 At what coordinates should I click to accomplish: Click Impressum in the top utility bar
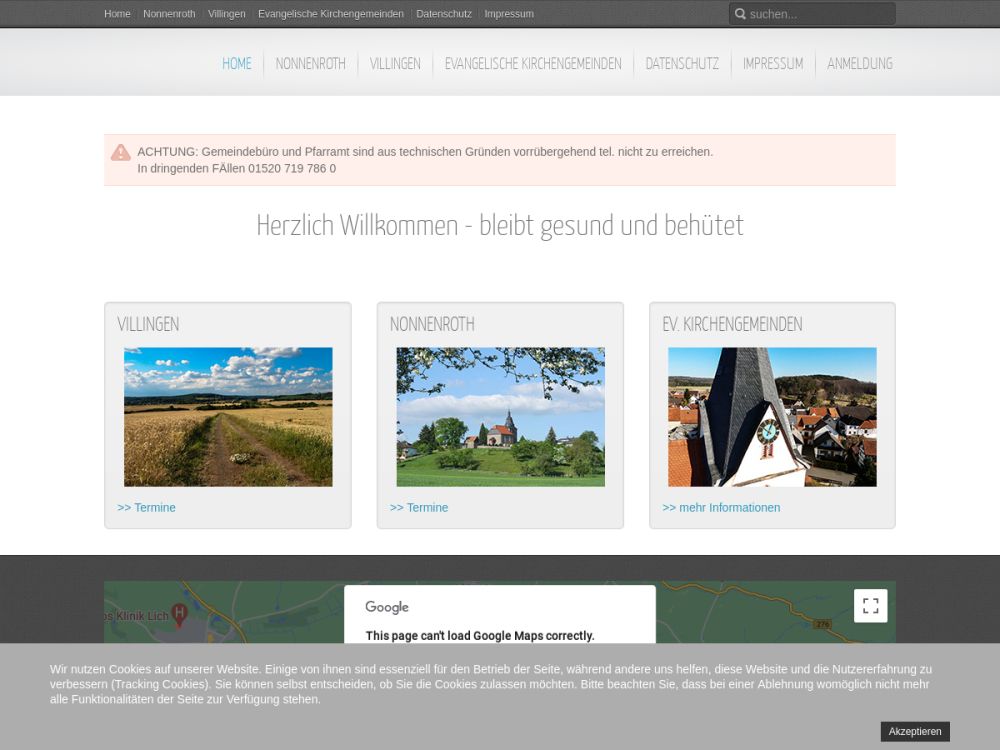pyautogui.click(x=509, y=14)
